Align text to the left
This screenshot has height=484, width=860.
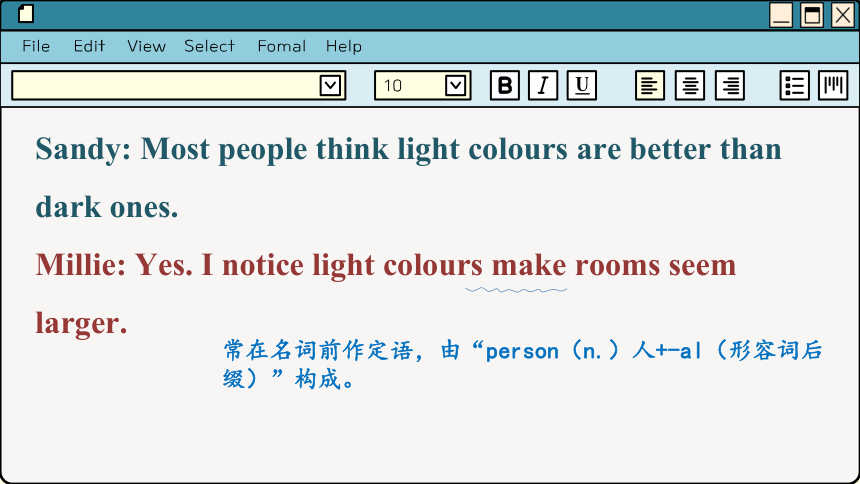click(649, 85)
